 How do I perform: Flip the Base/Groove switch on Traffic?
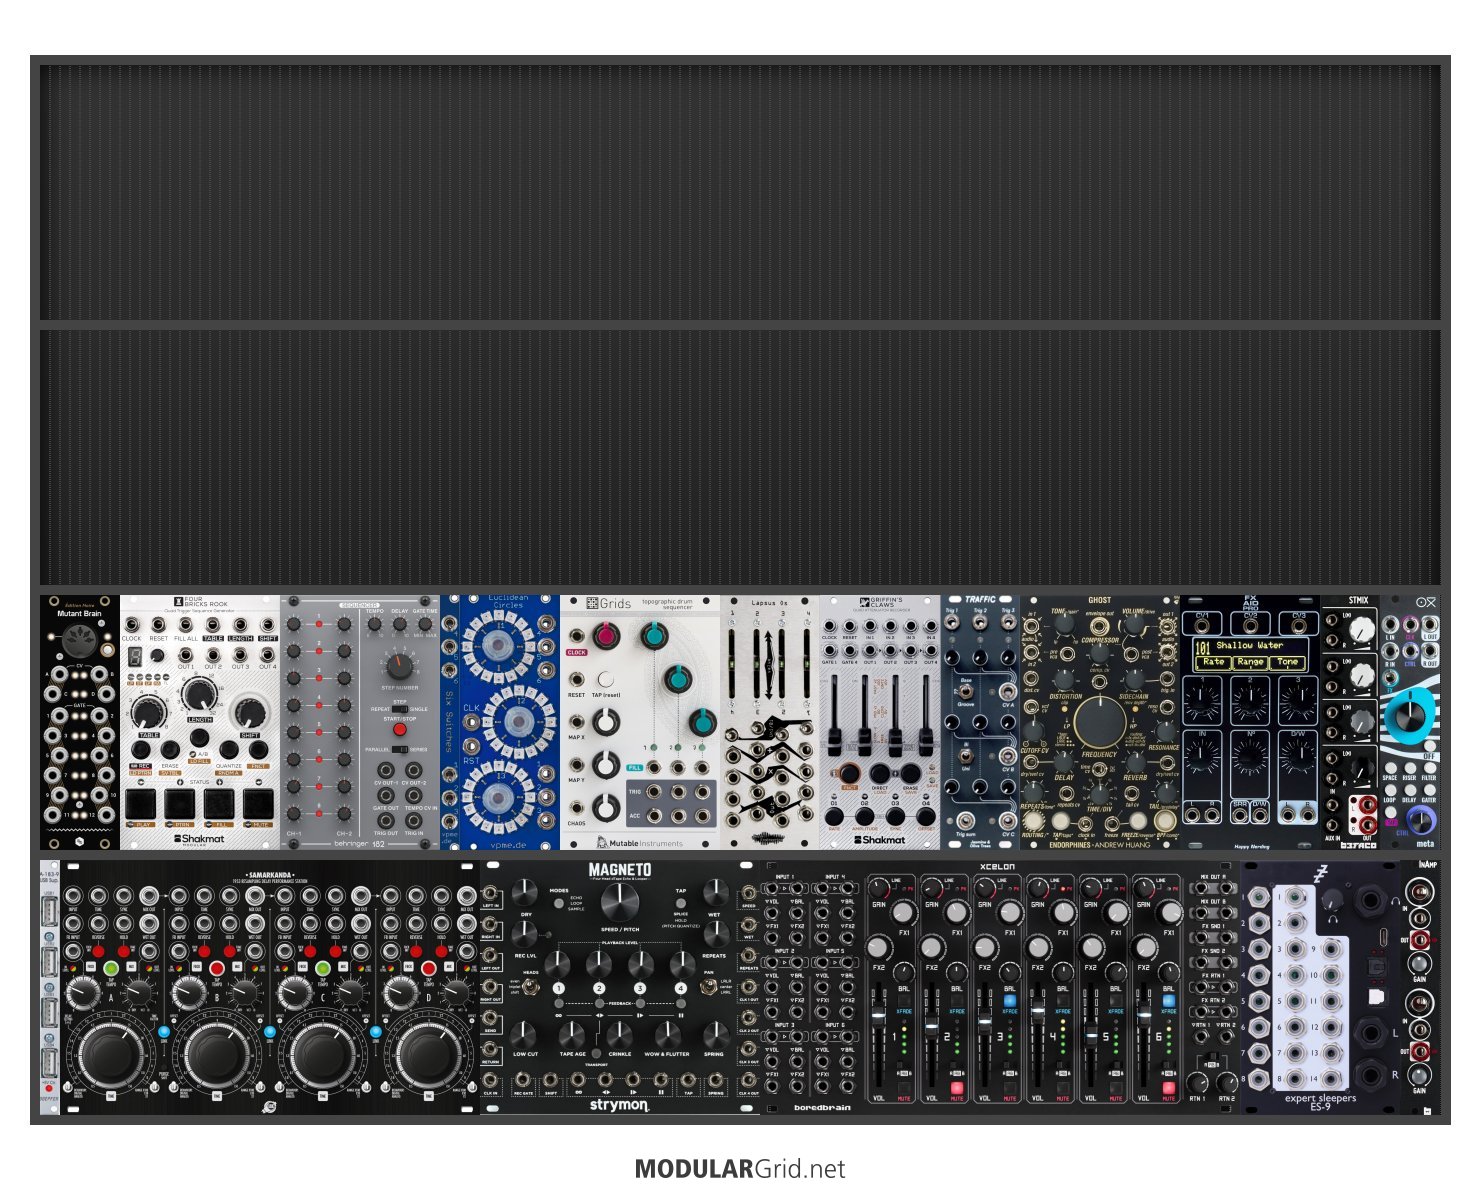pyautogui.click(x=967, y=690)
